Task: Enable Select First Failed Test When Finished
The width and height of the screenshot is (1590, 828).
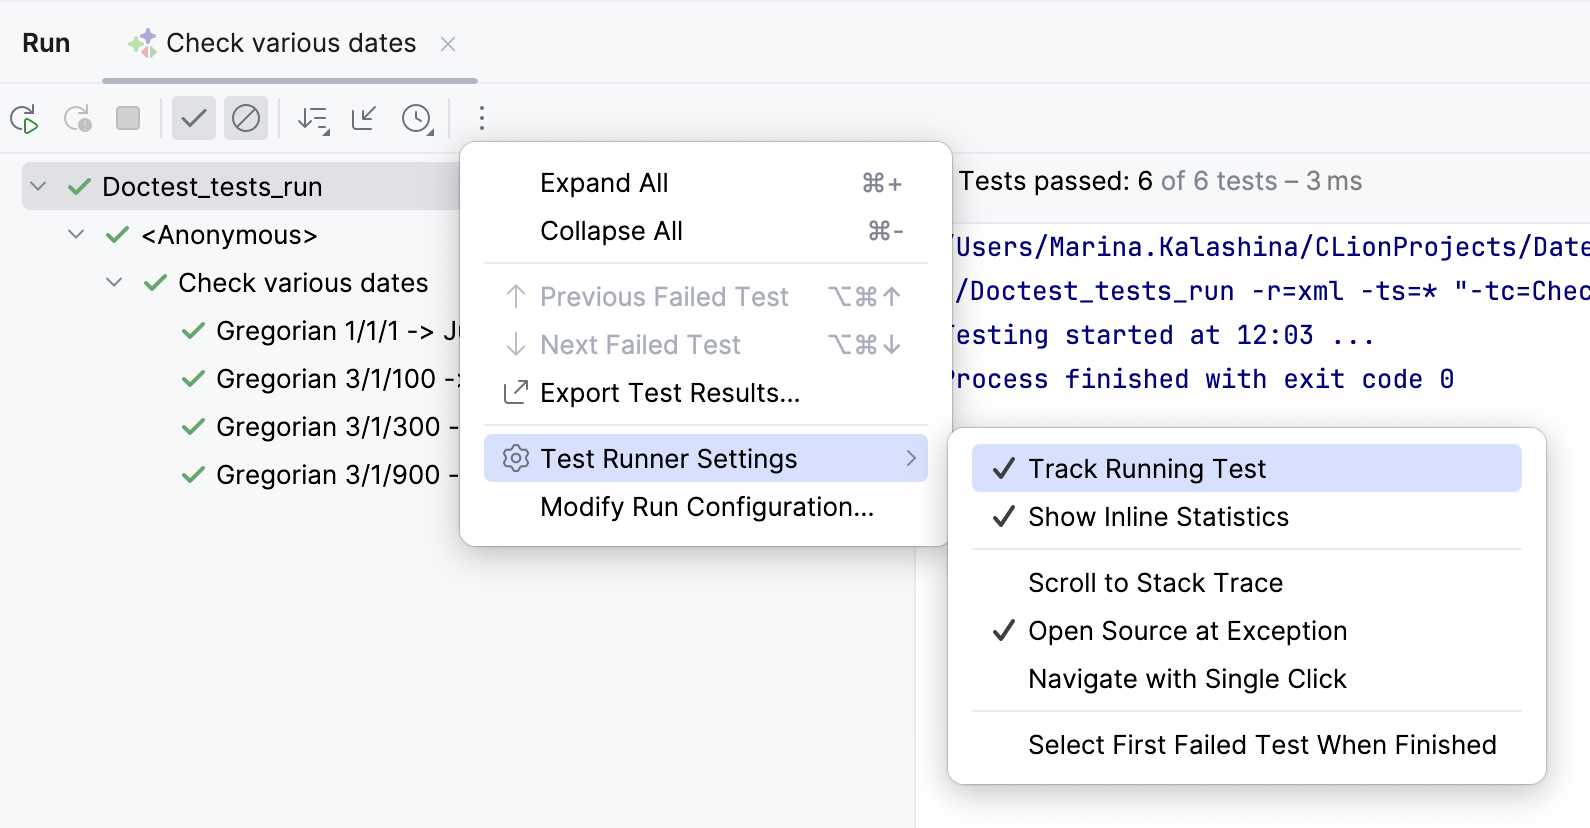Action: tap(1262, 744)
